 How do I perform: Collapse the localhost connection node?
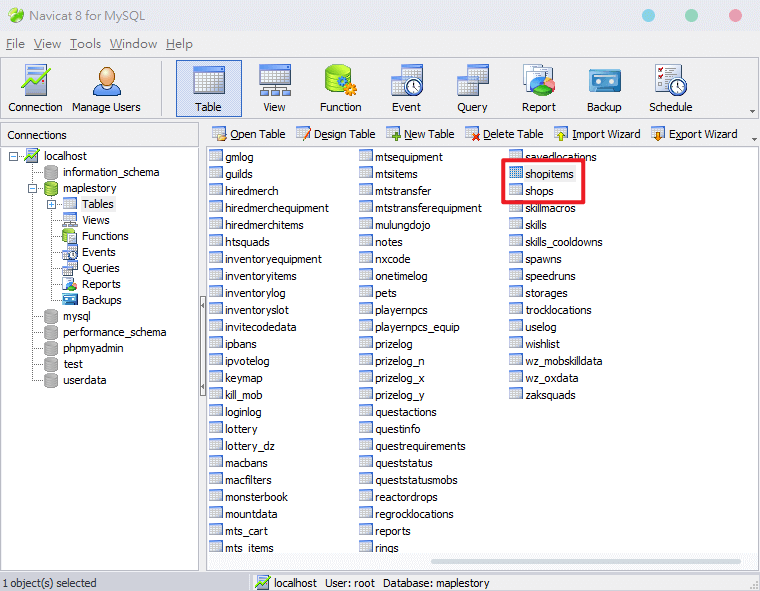pos(14,156)
